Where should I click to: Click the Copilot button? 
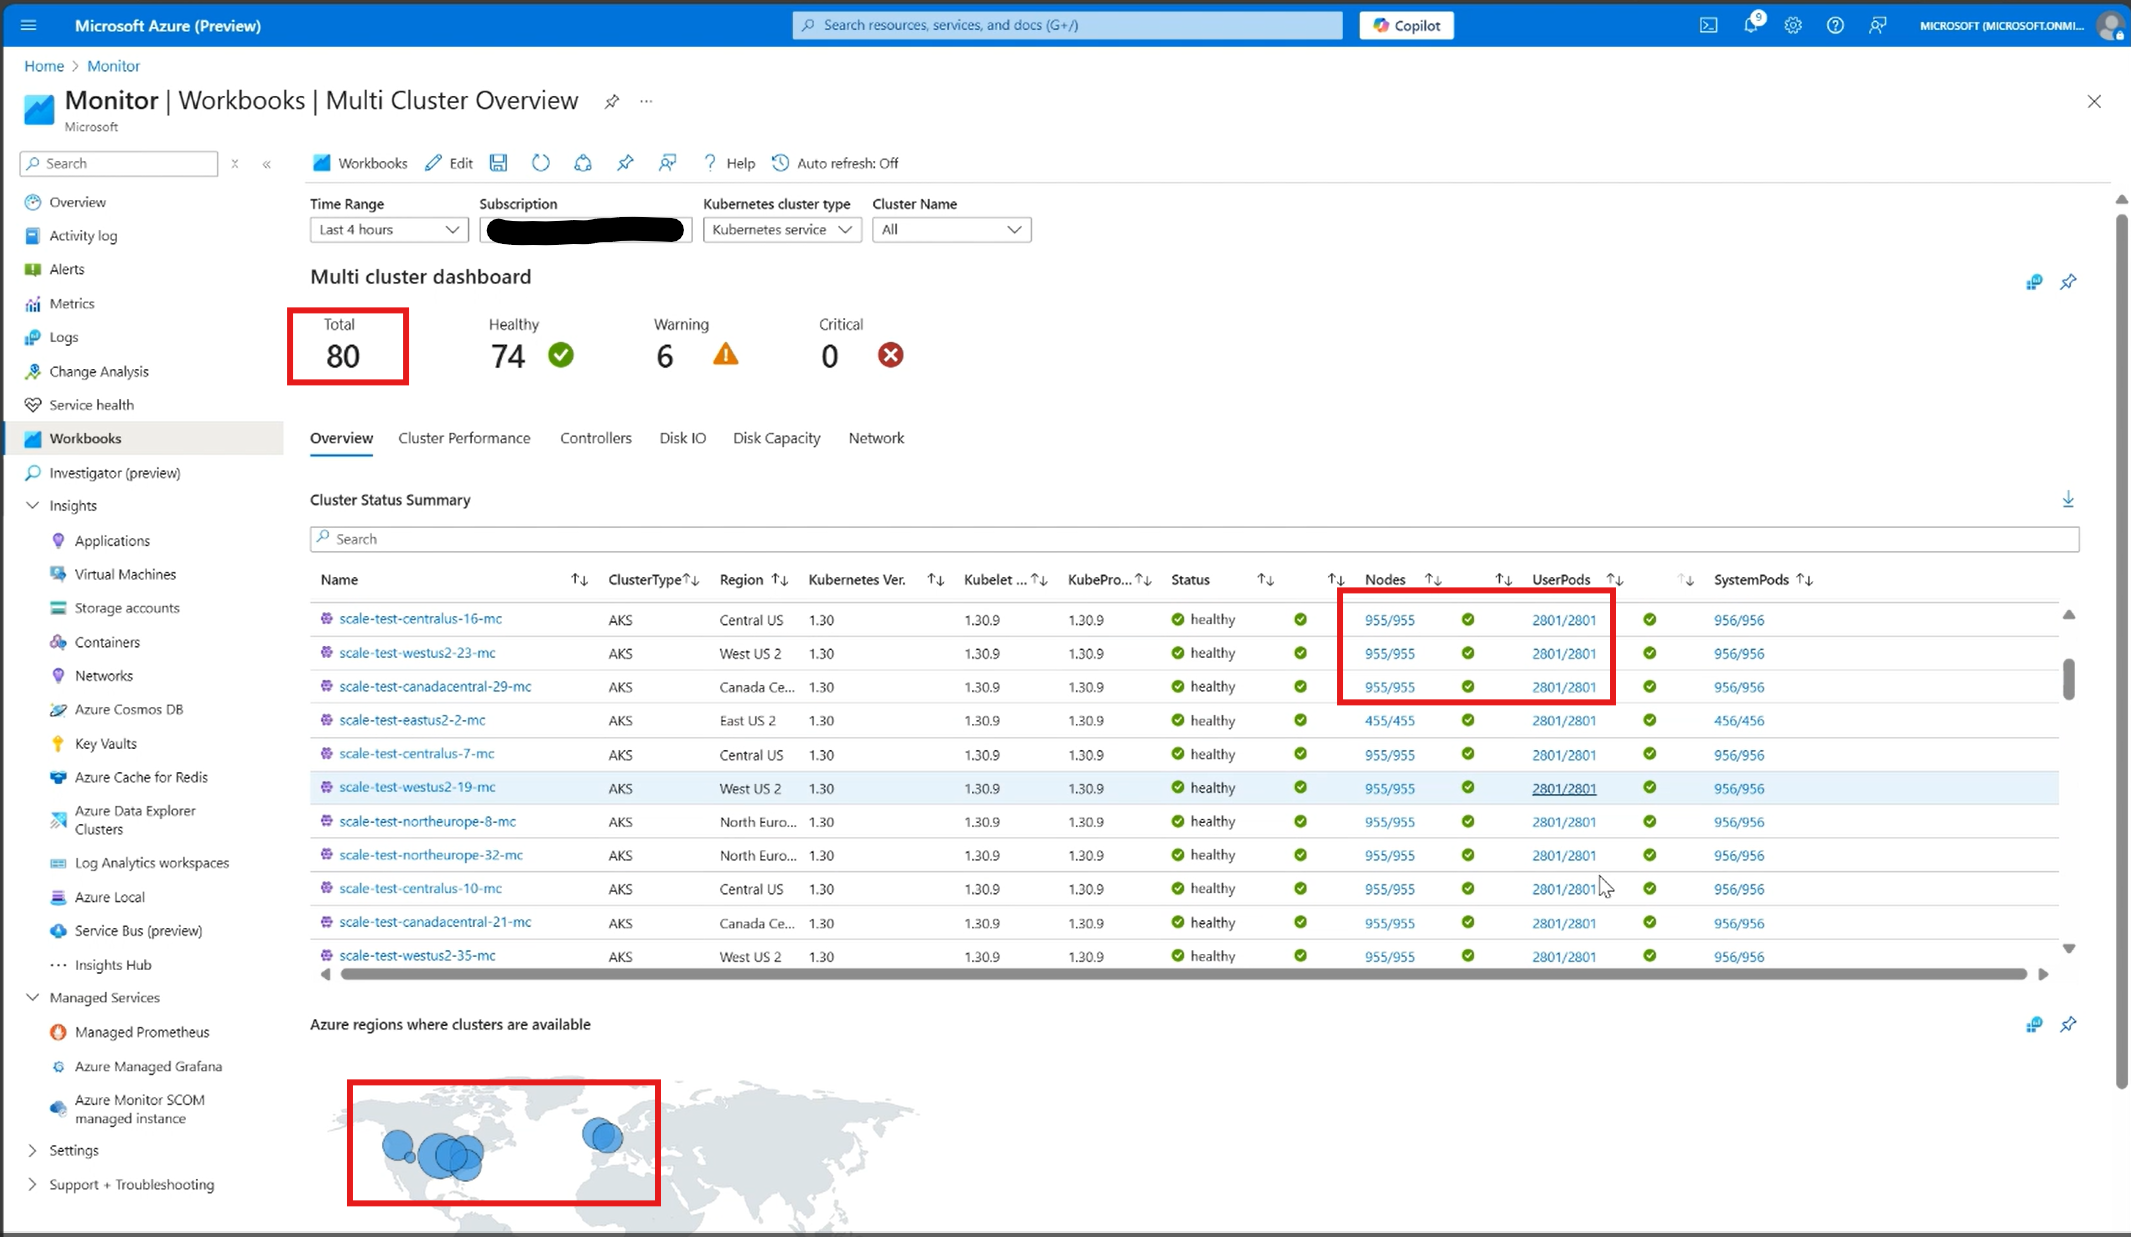click(x=1406, y=25)
